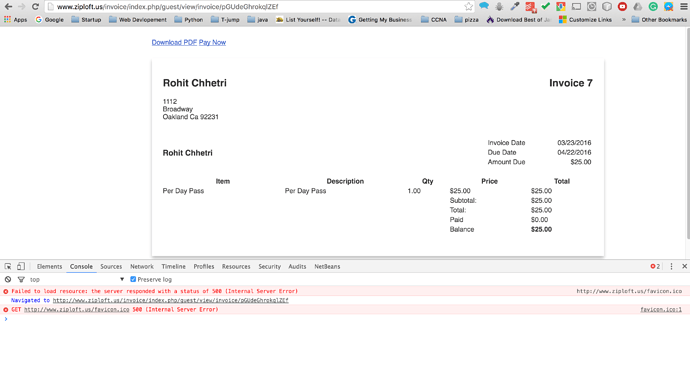Viewport: 690px width, 380px height.
Task: Switch to the Network tab
Action: coord(142,267)
